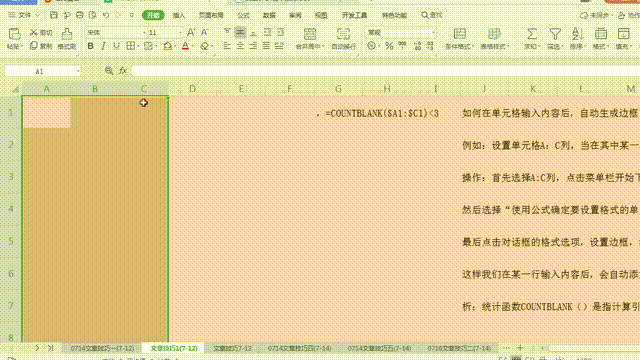Screen dimensions: 640x360
Task: Click the eraser clear-format icon
Action: coord(204,46)
